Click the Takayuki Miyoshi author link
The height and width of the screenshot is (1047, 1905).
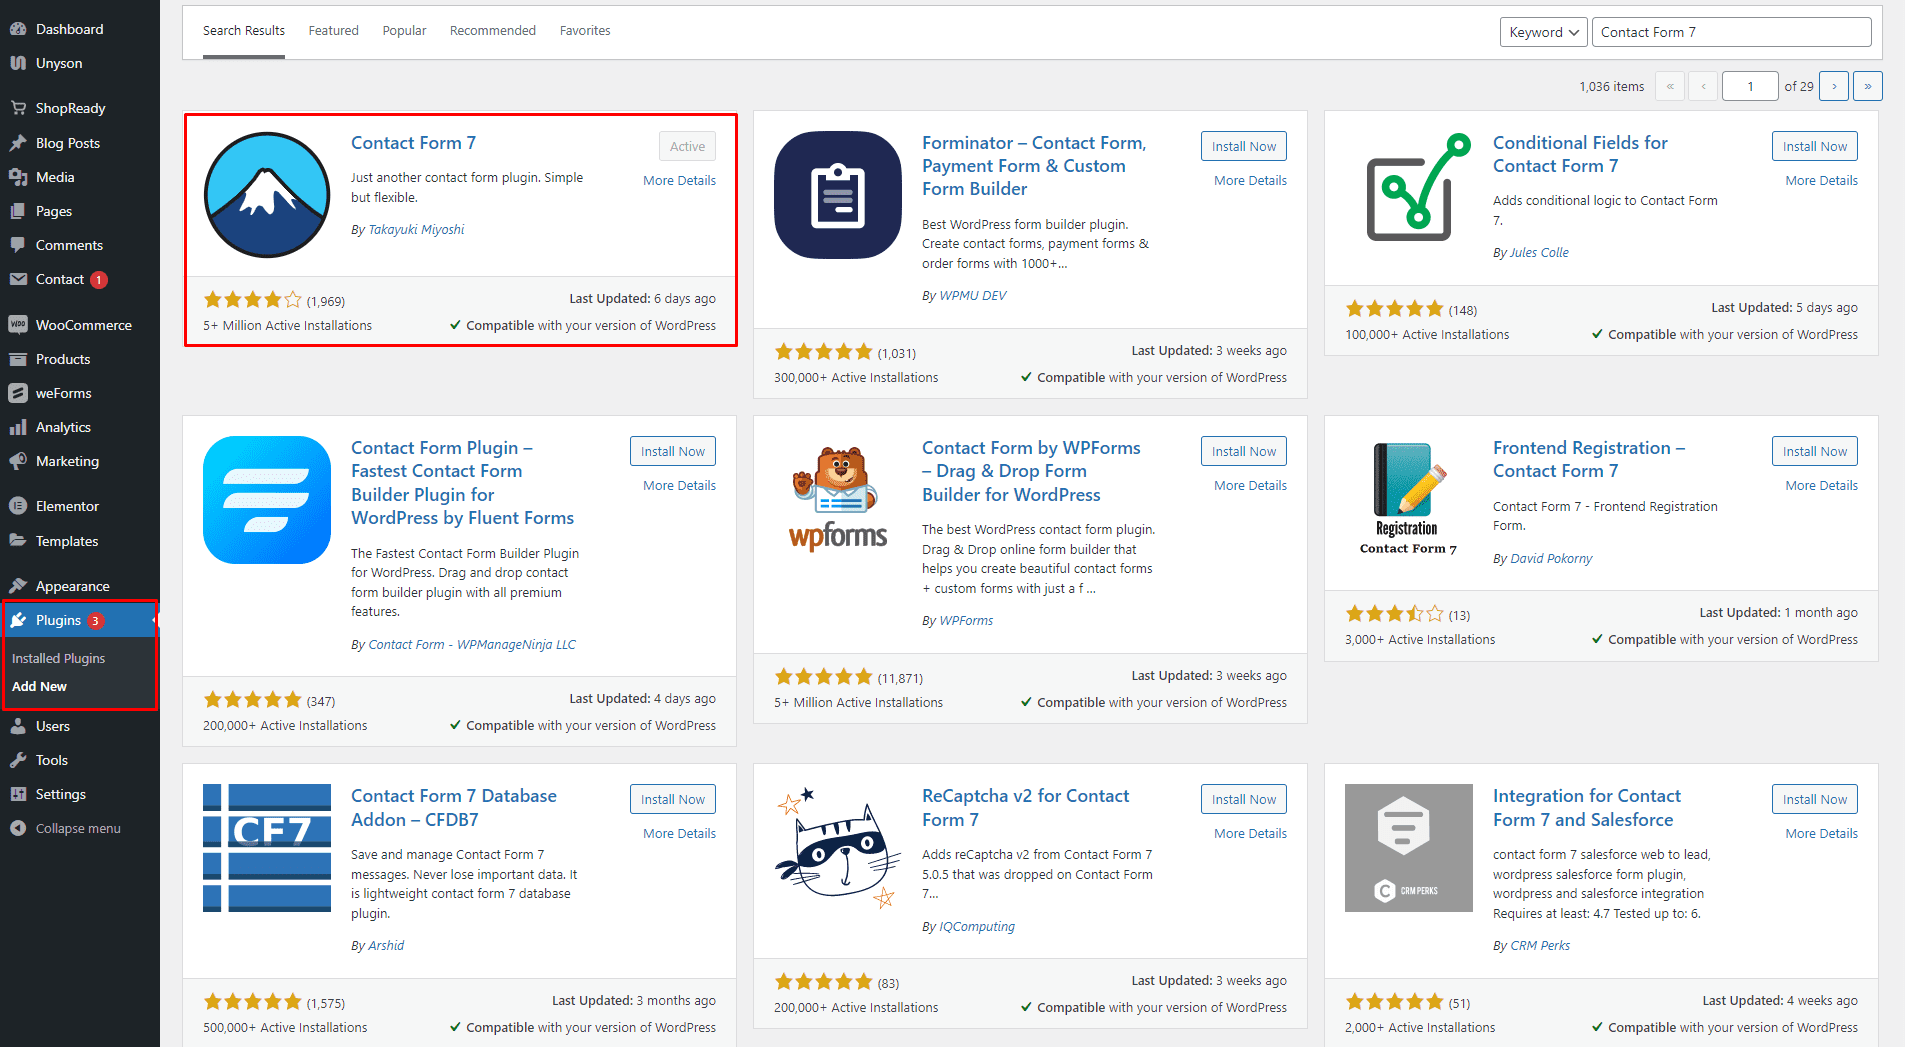(x=416, y=229)
